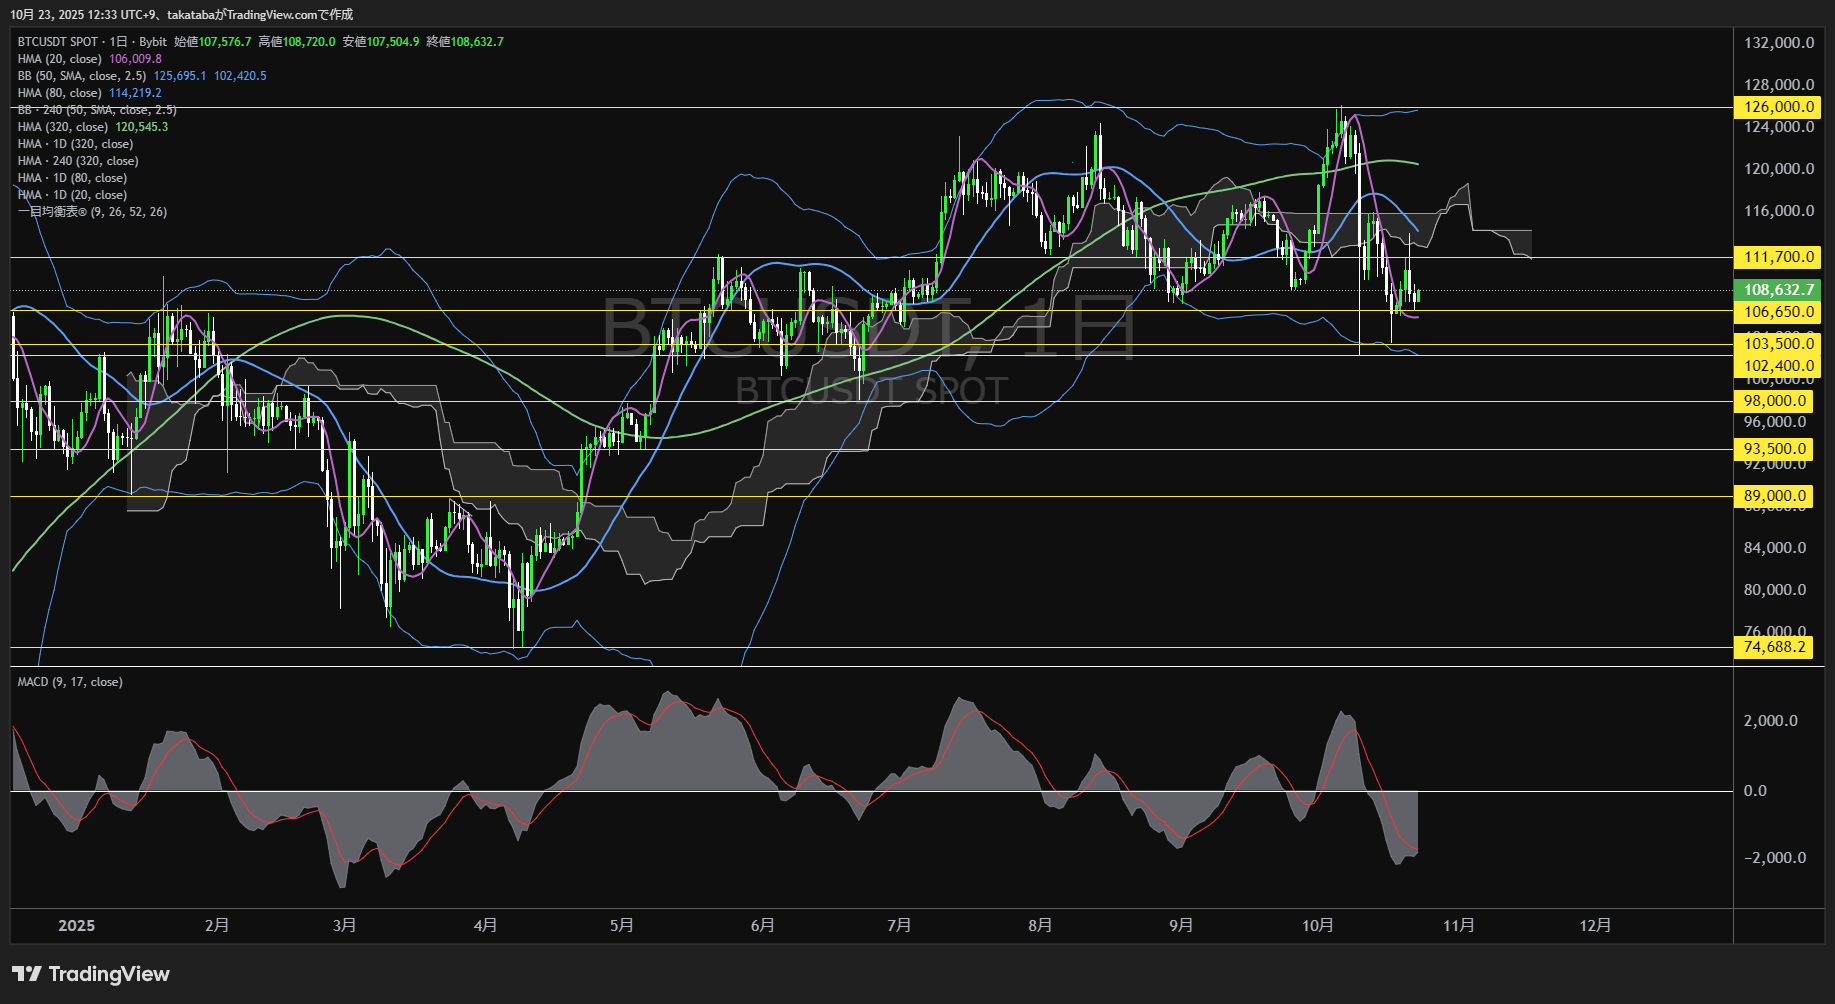The image size is (1835, 1004).
Task: Click the 10月 label on time axis
Action: 1317,925
